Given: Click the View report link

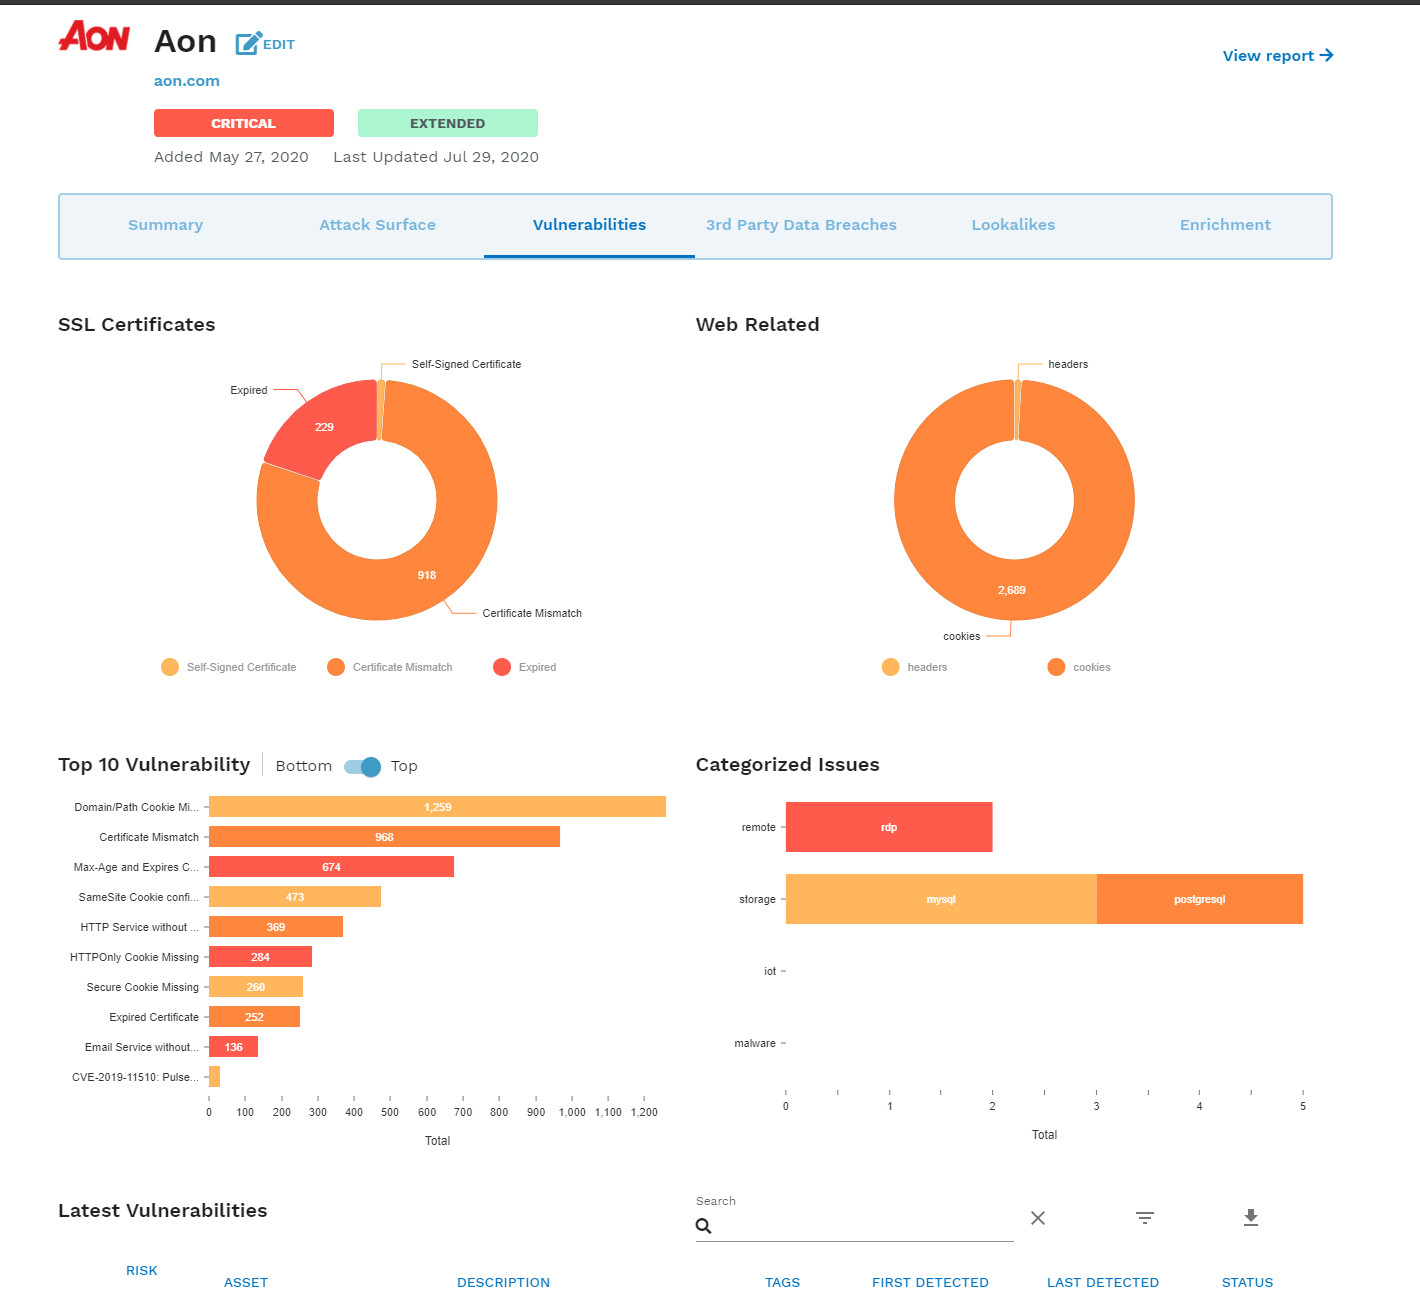Looking at the screenshot, I should 1268,55.
